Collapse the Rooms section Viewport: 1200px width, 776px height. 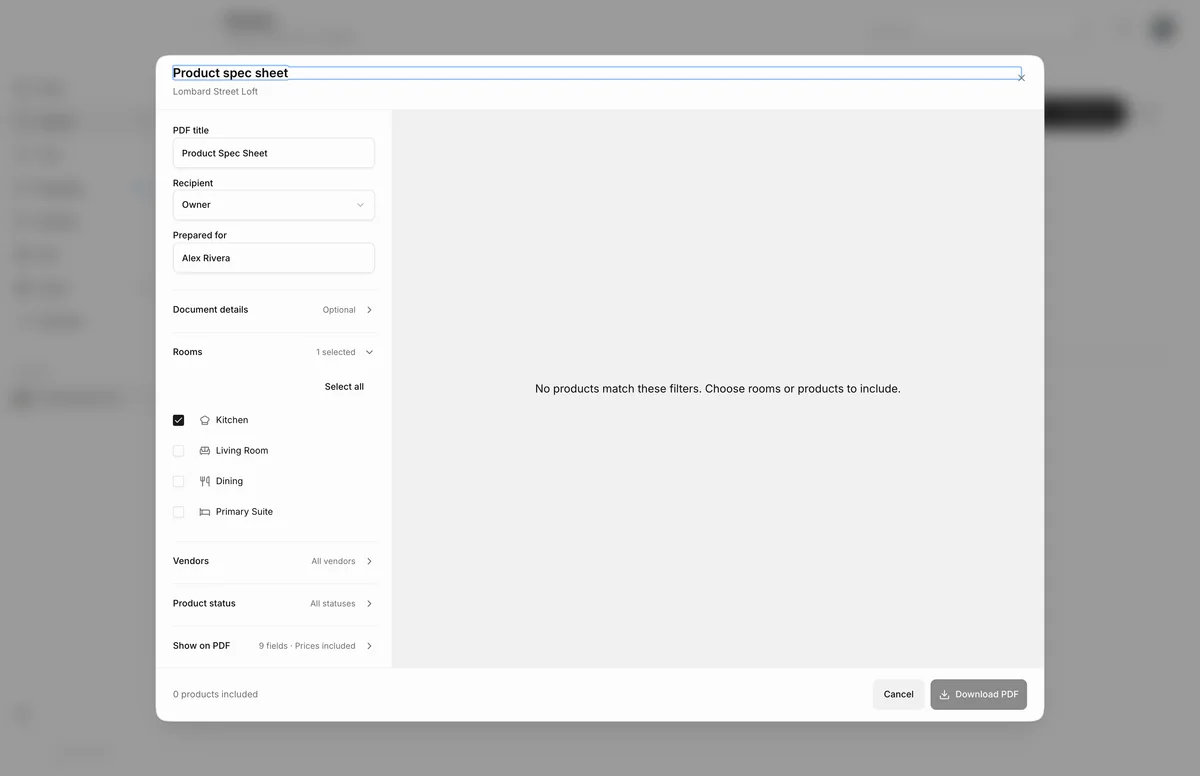coord(274,352)
